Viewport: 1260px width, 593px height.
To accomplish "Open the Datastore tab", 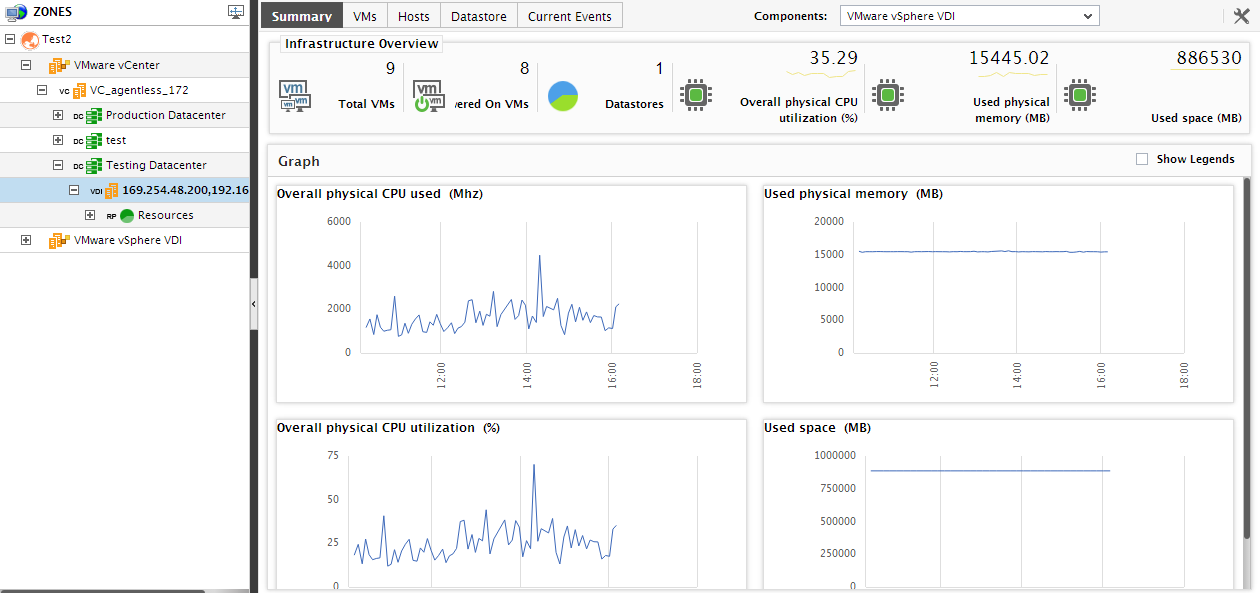I will point(480,16).
